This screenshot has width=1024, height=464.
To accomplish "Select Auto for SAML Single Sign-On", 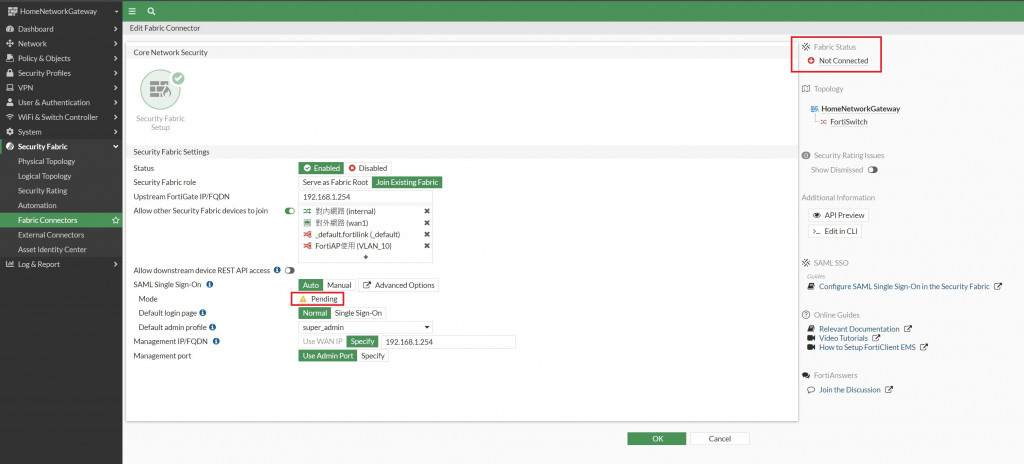I will 311,285.
